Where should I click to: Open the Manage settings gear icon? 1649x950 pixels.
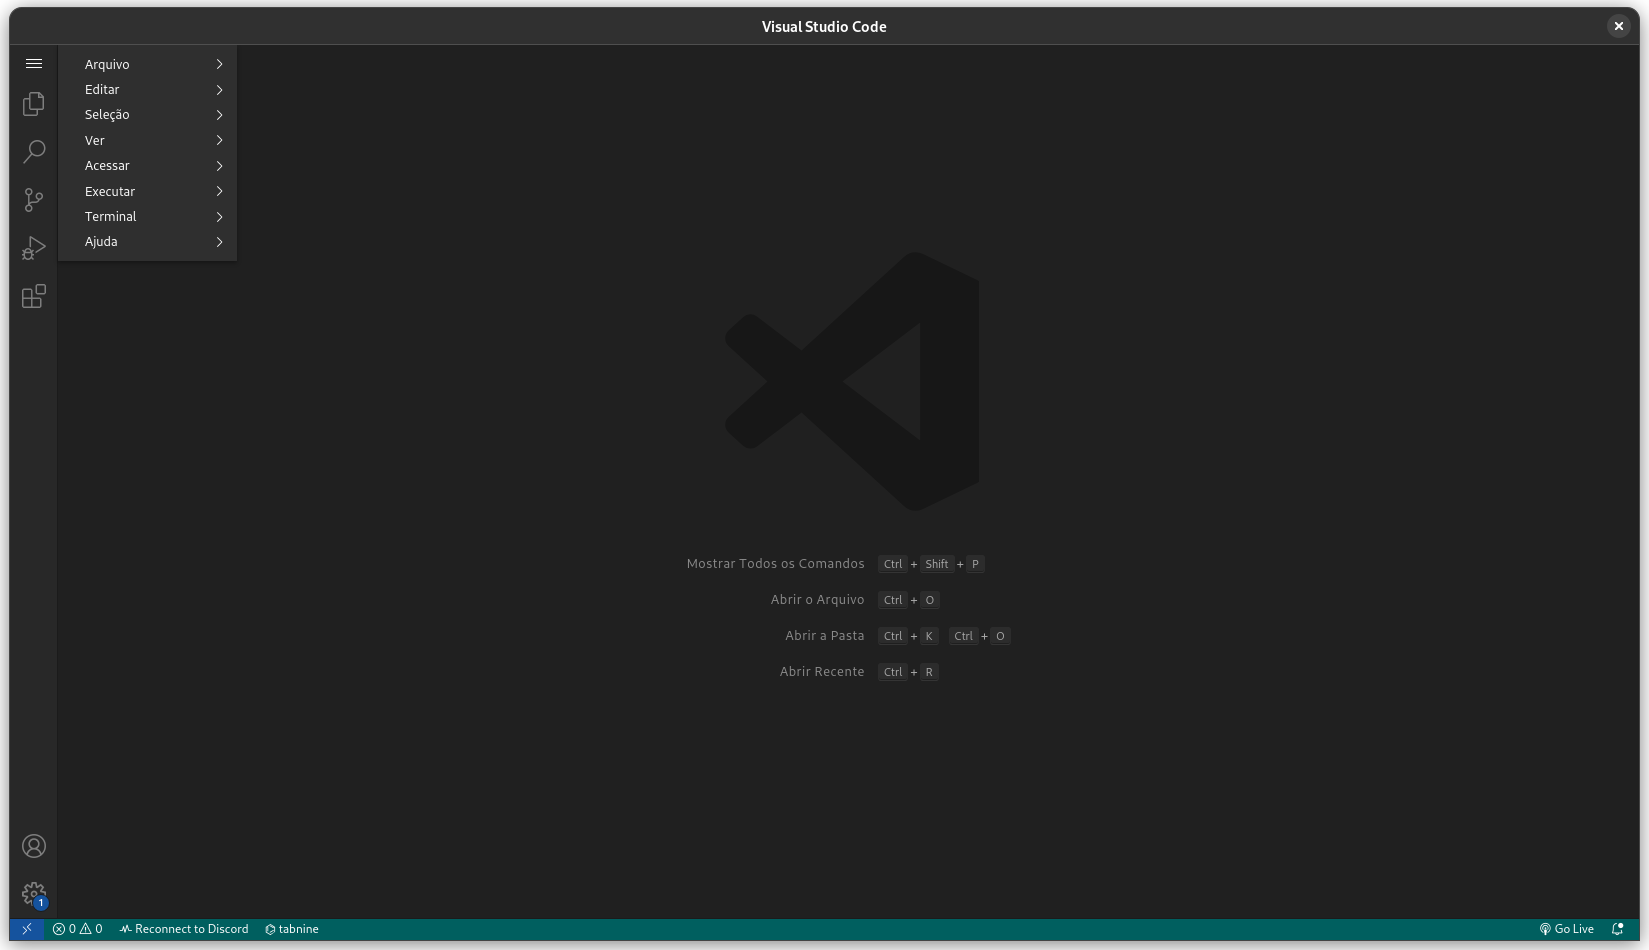click(x=33, y=893)
